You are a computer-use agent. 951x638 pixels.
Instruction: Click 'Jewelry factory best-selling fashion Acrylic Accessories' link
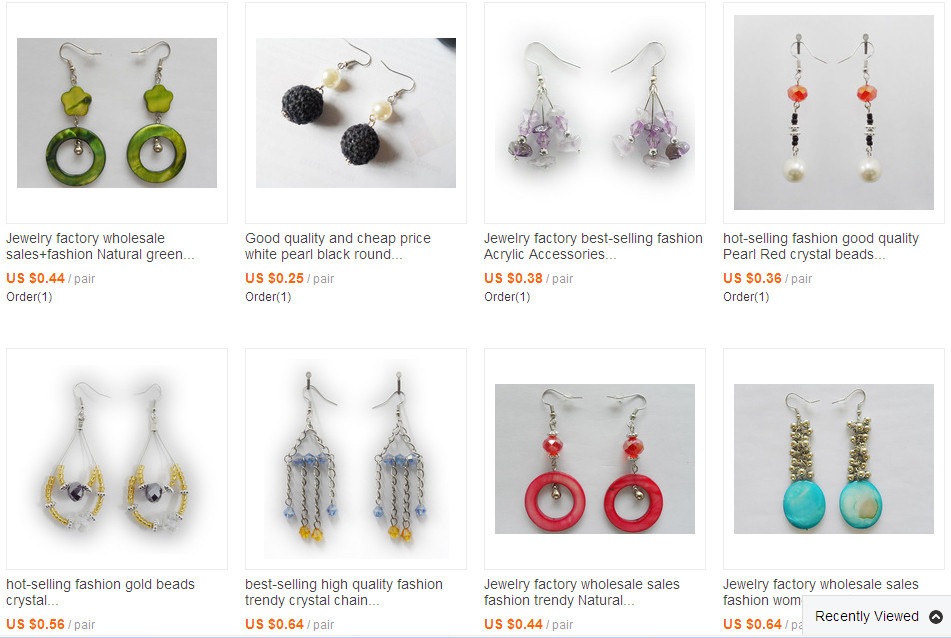pos(593,246)
